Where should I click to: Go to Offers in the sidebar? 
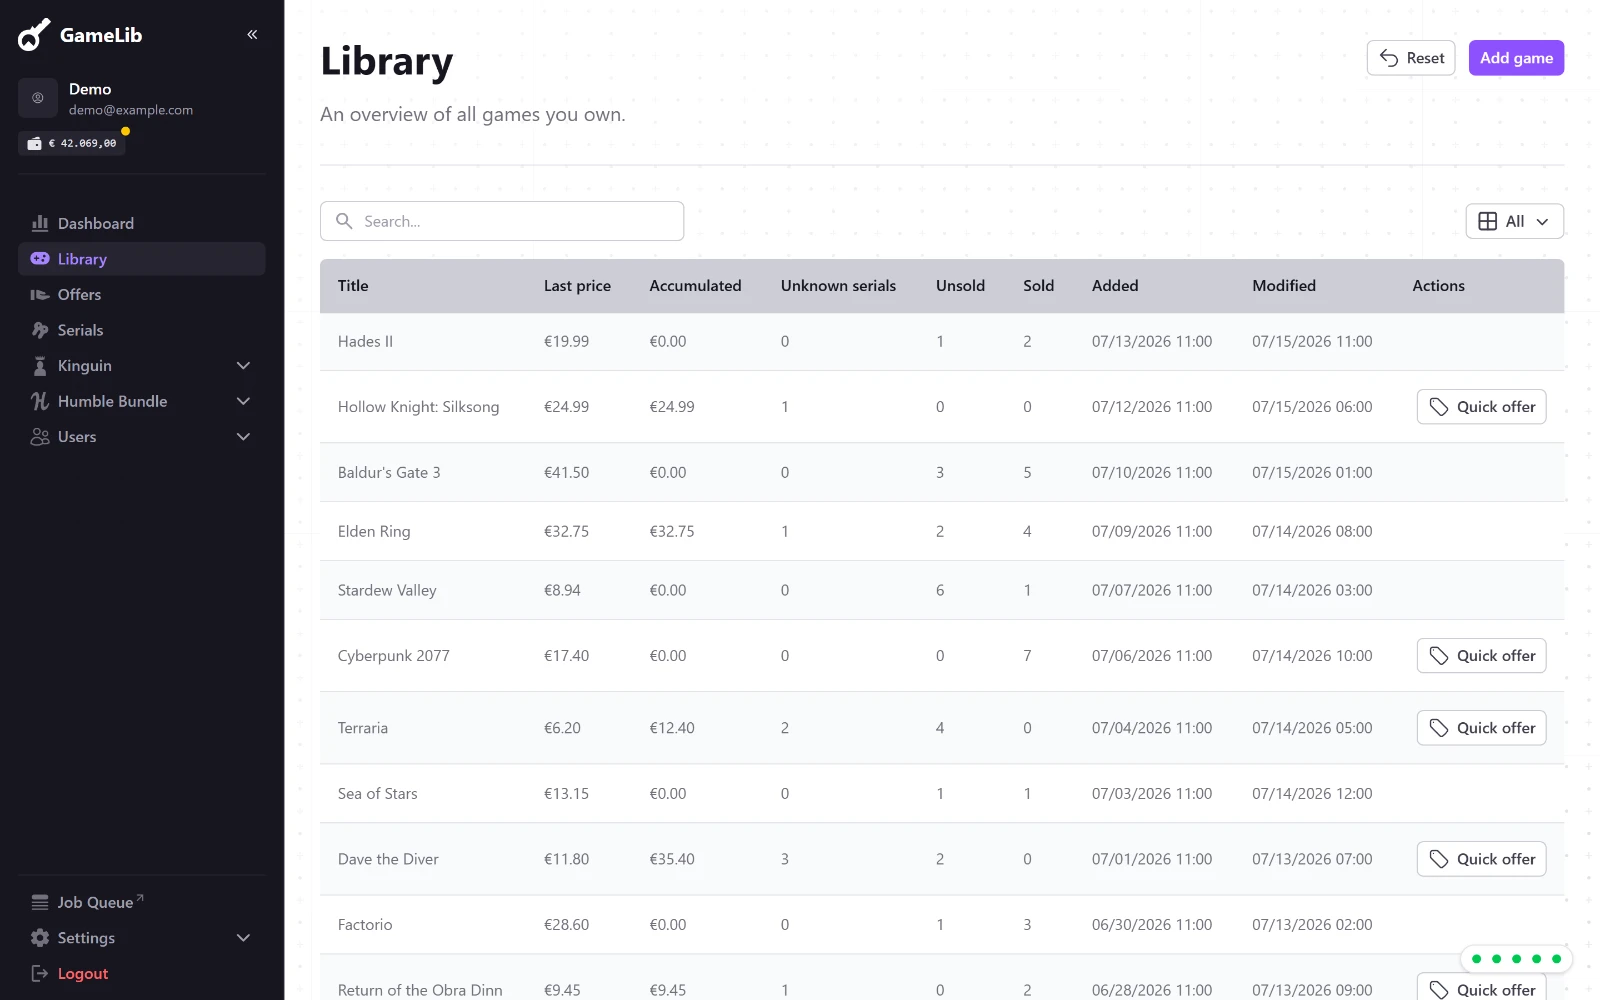[141, 295]
